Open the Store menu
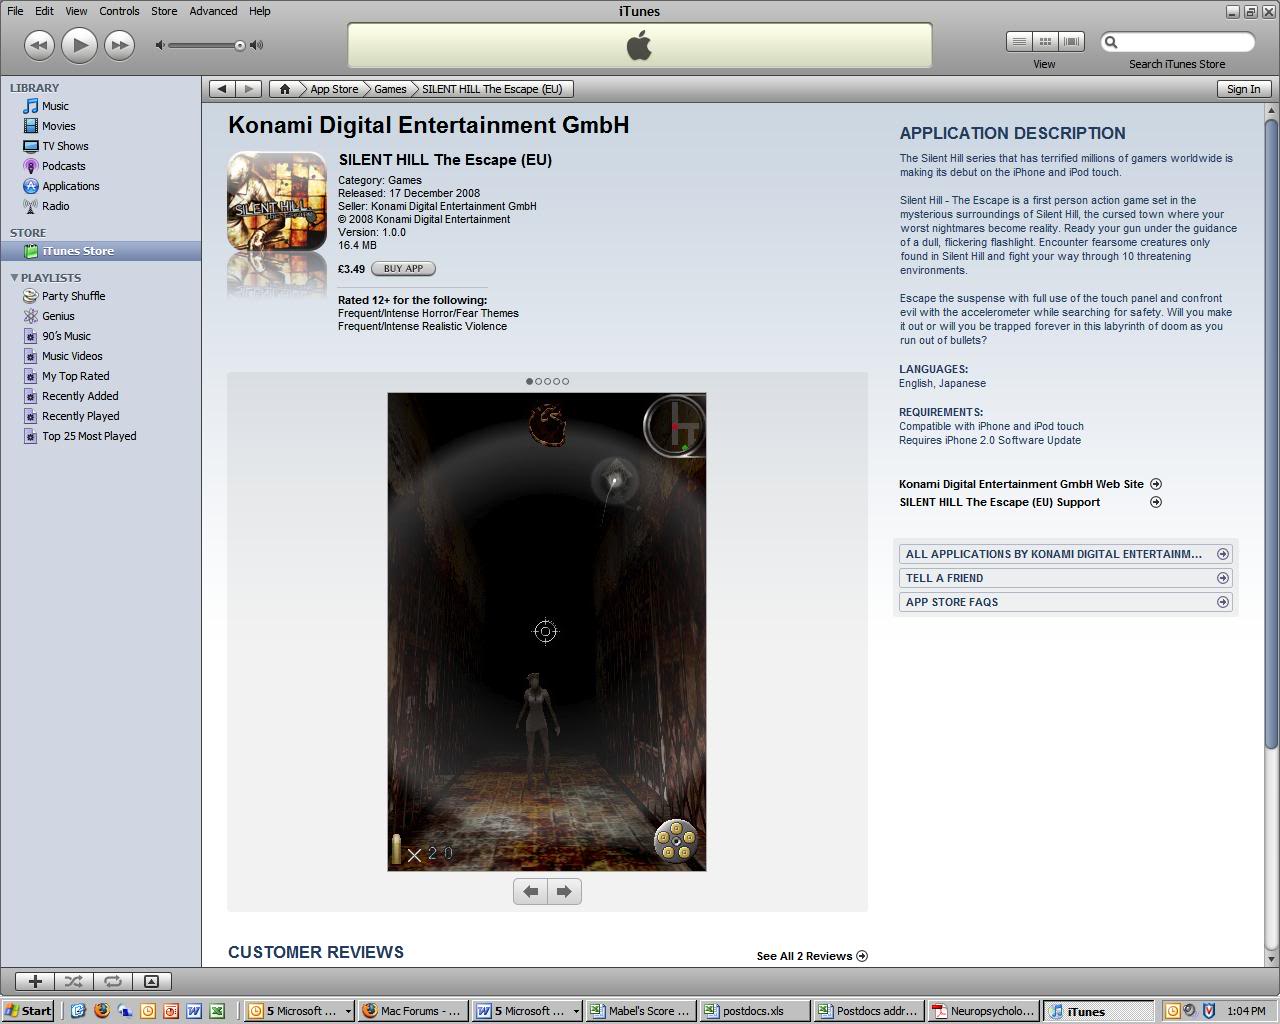 click(164, 11)
